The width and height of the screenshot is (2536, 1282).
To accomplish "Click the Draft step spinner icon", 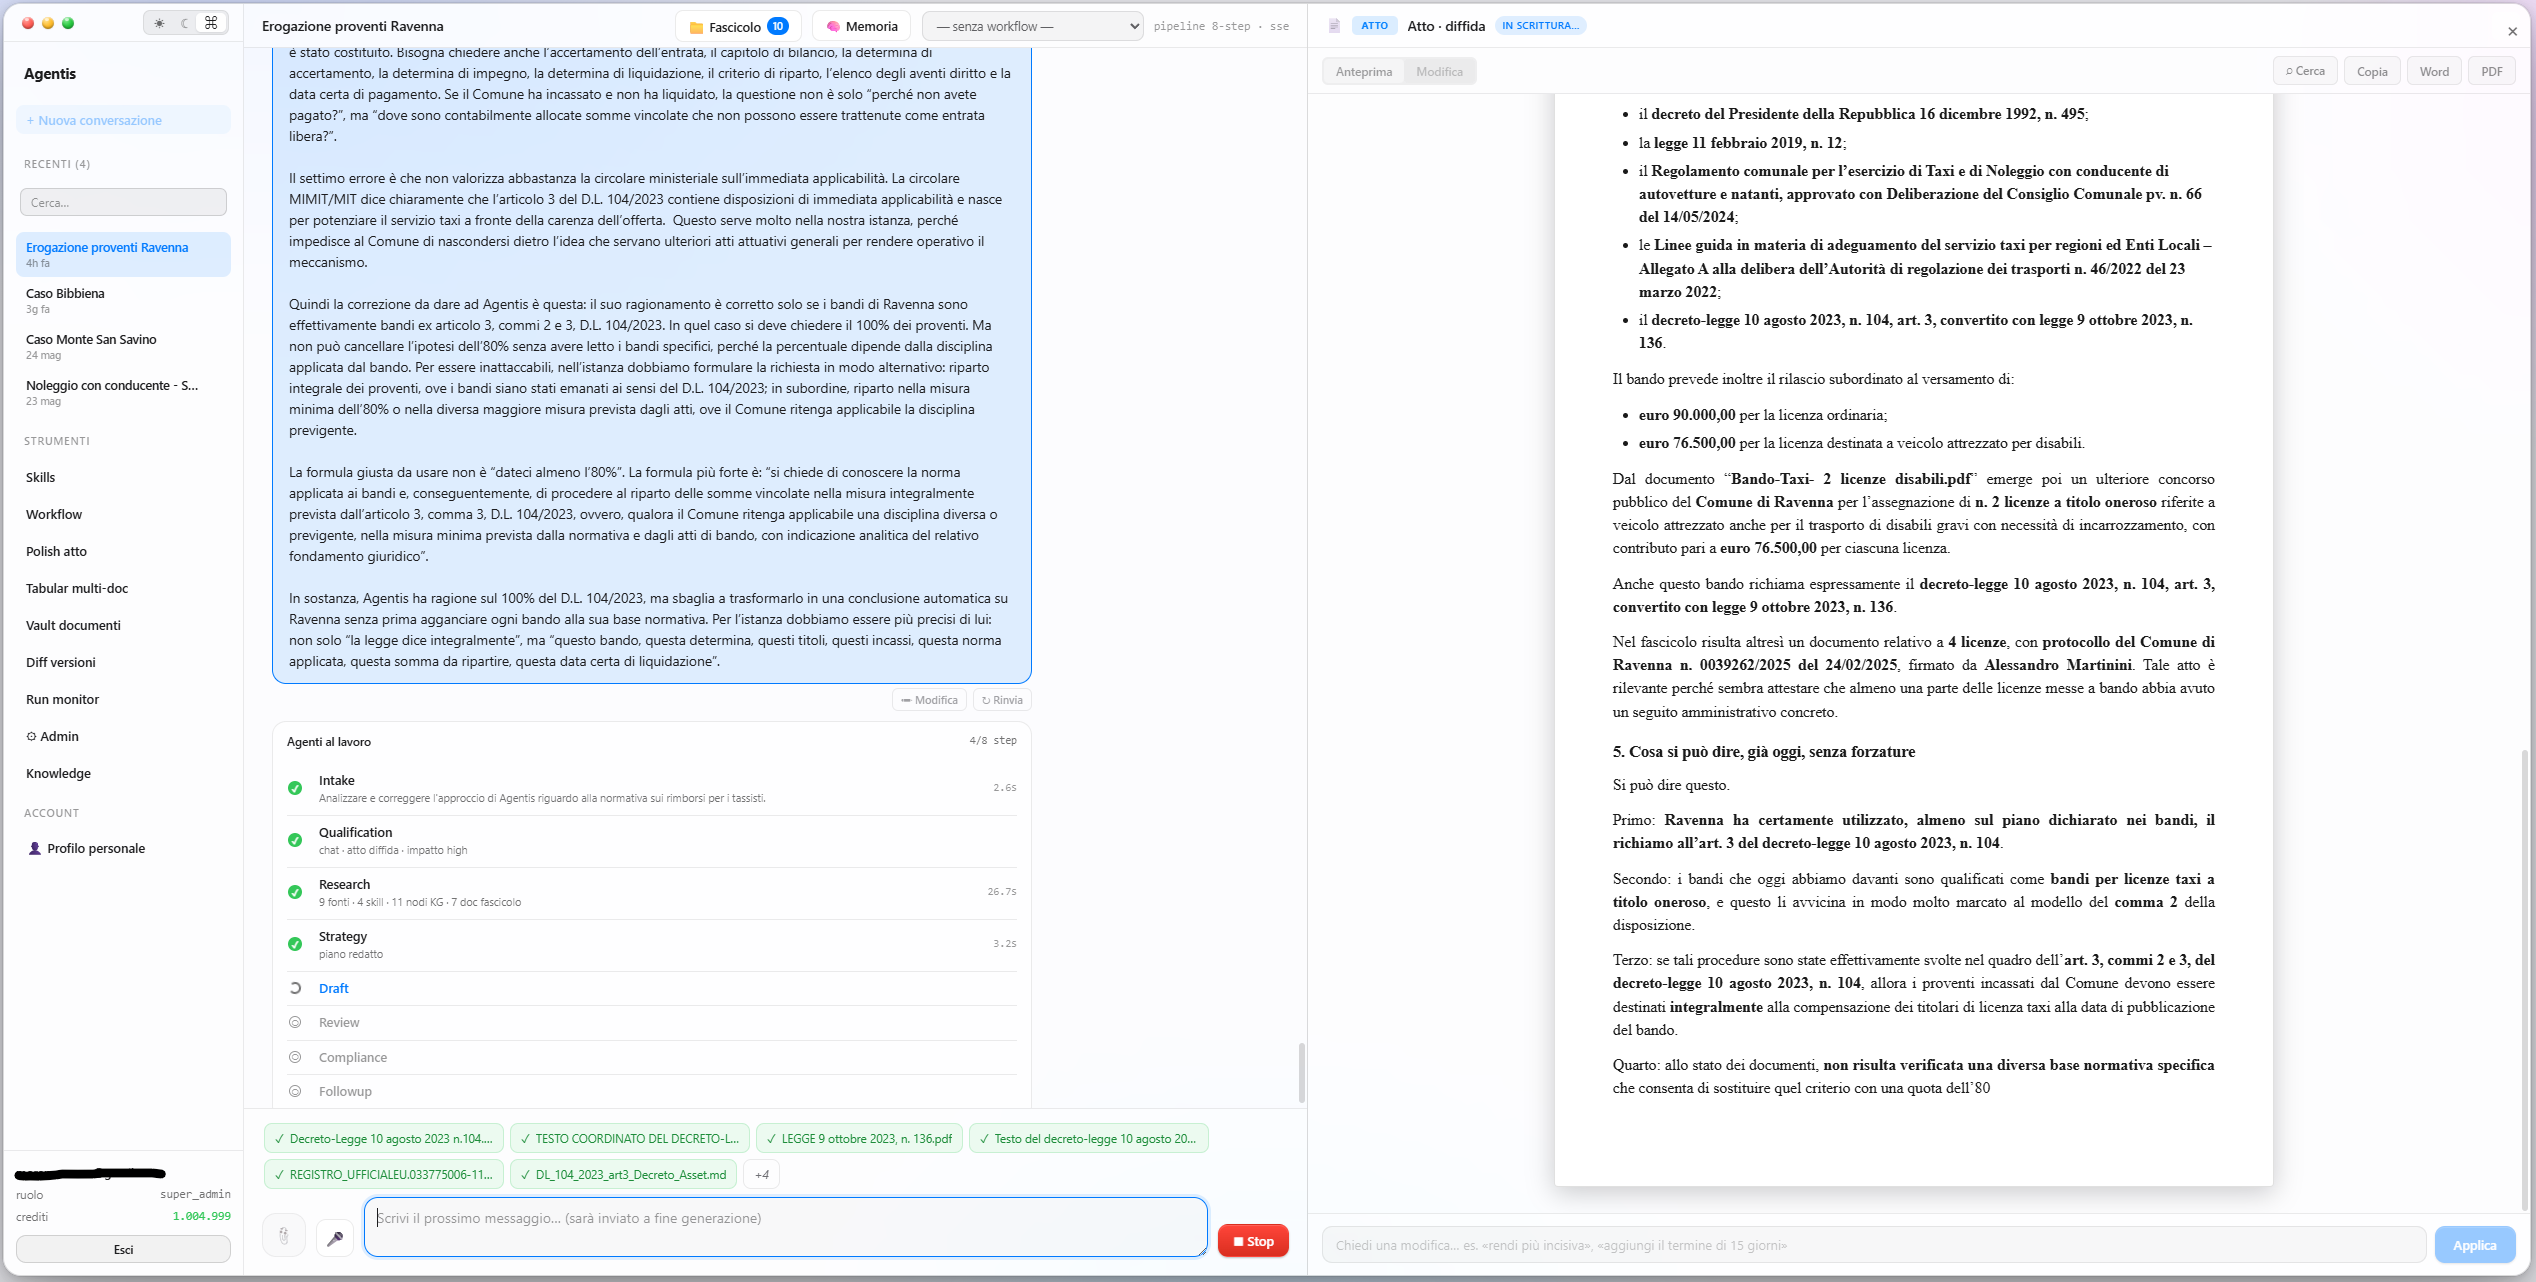I will [295, 988].
